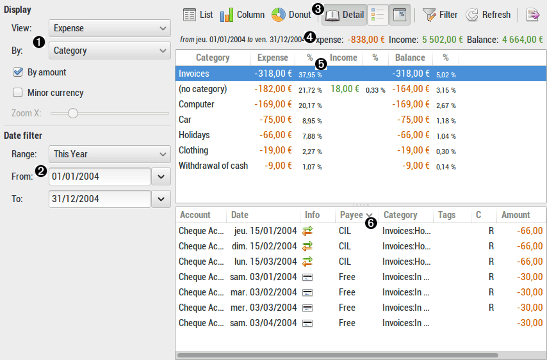Select the Holidays category row
The height and width of the screenshot is (360, 547).
click(361, 135)
